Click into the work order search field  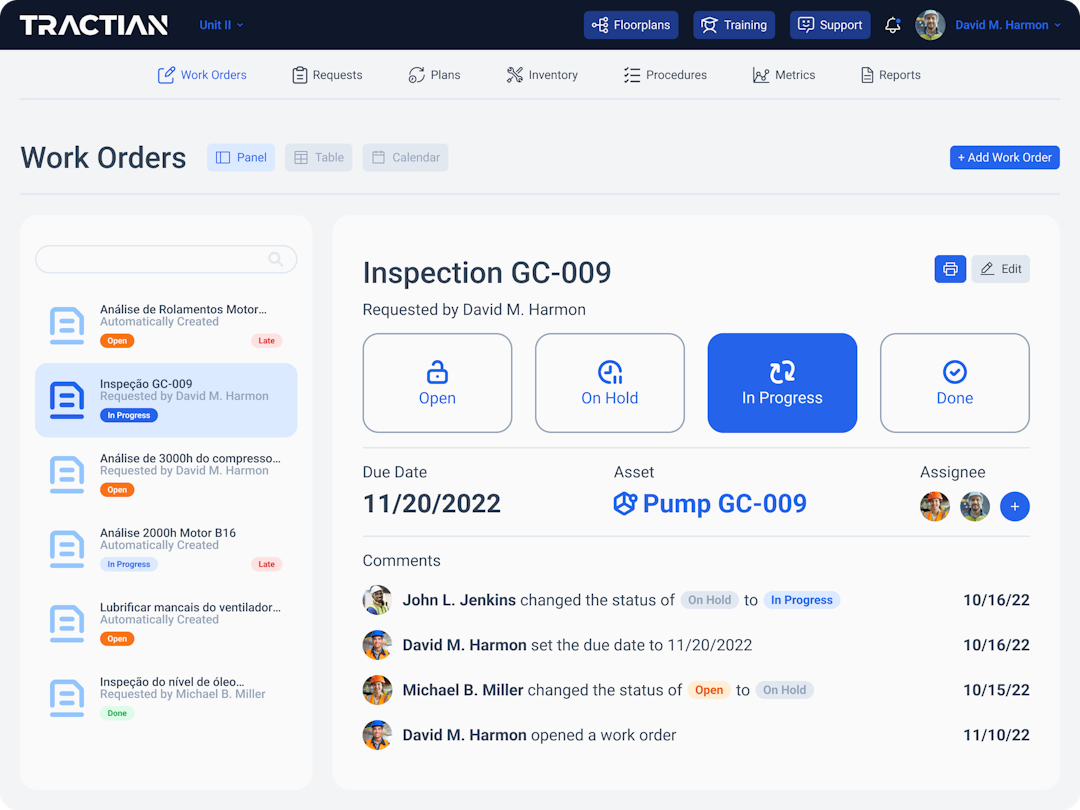[x=150, y=259]
